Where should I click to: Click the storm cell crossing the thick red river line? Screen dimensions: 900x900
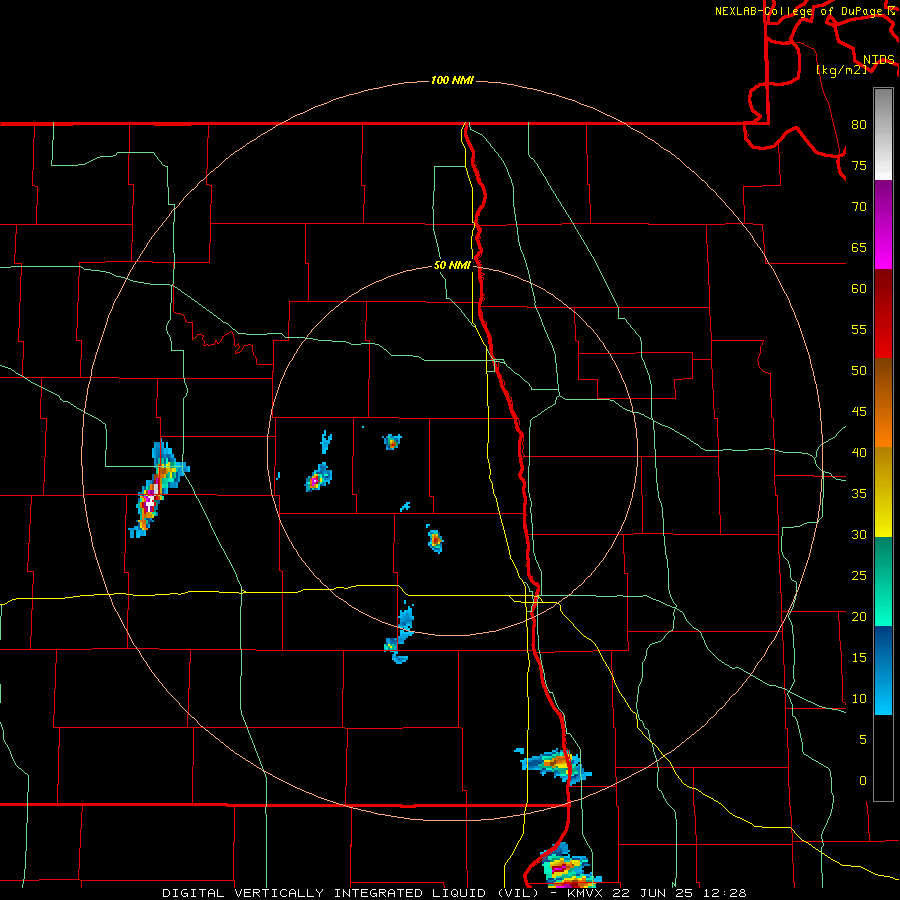tap(554, 765)
